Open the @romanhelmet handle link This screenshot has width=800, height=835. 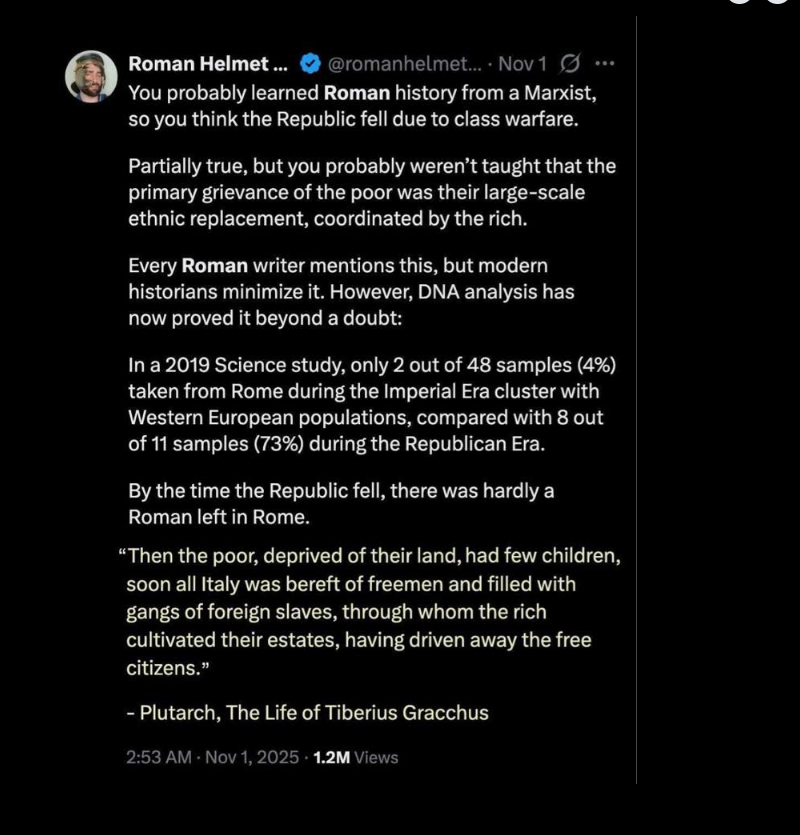click(x=404, y=64)
